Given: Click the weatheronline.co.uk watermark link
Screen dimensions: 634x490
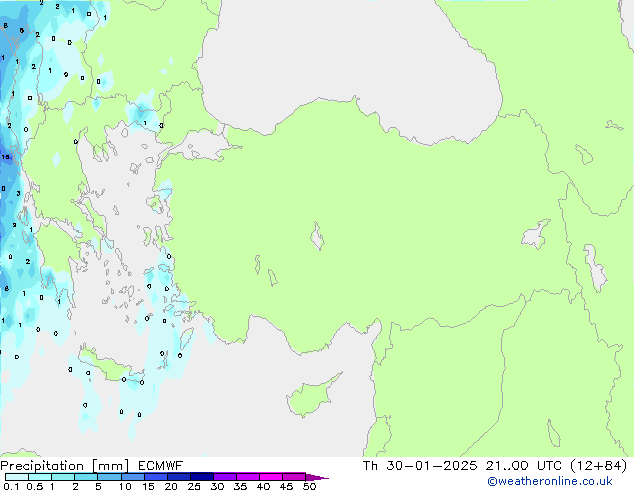Looking at the screenshot, I should tap(564, 481).
